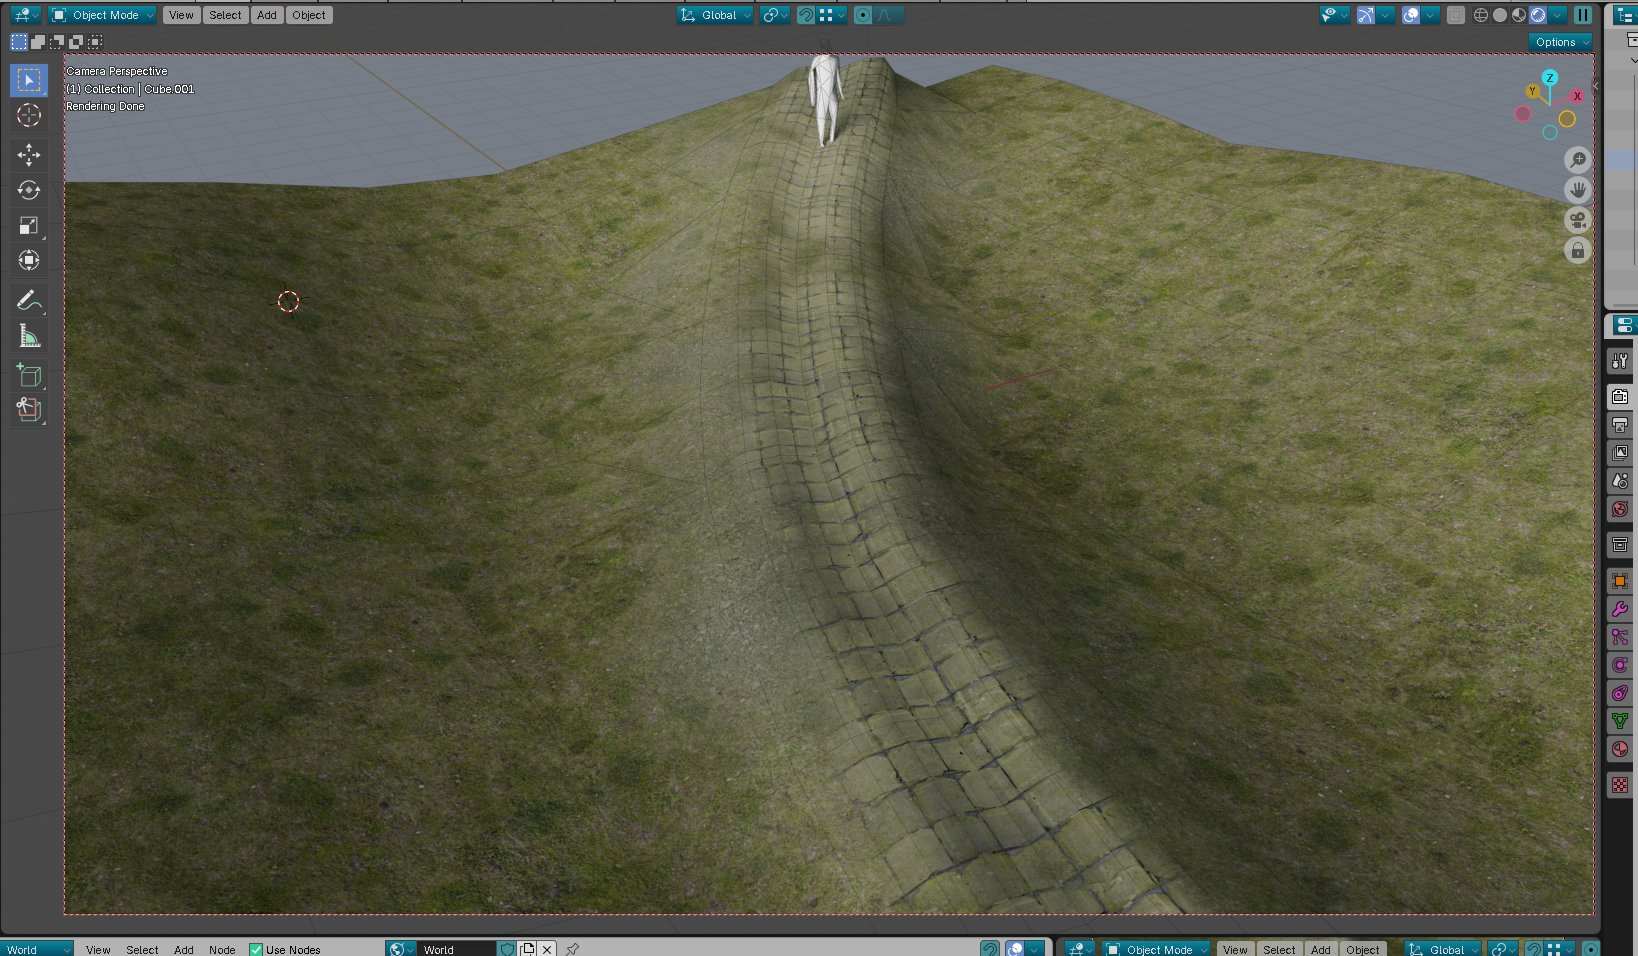
Task: Open the Collection properties tab
Action: click(x=1620, y=545)
